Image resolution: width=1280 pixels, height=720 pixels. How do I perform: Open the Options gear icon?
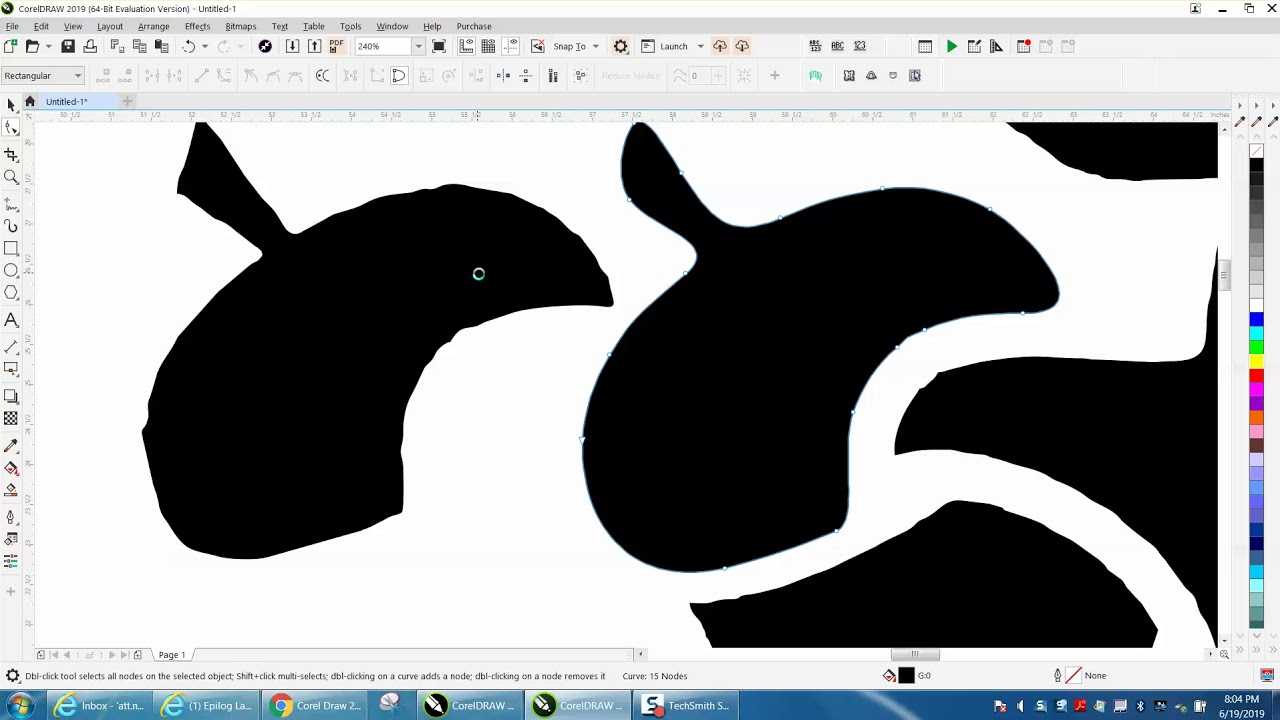pos(621,46)
